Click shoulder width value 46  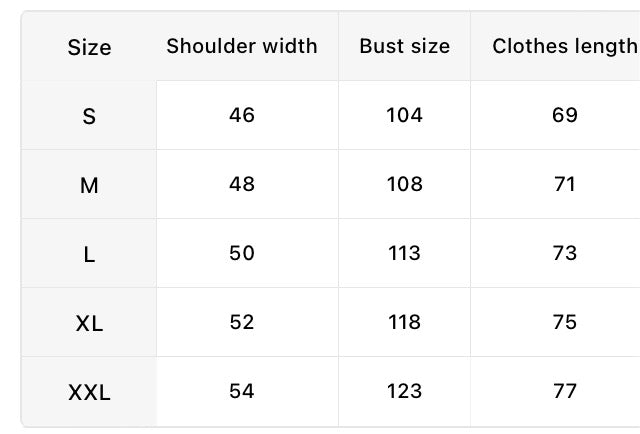[242, 115]
